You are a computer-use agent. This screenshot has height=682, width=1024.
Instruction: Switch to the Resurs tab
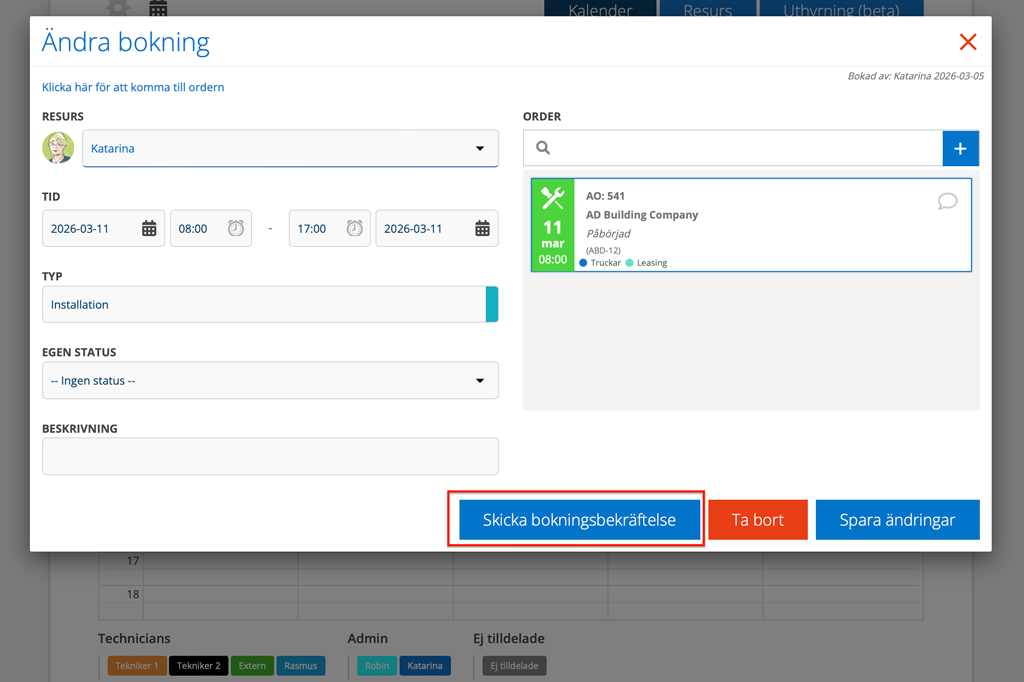(707, 11)
